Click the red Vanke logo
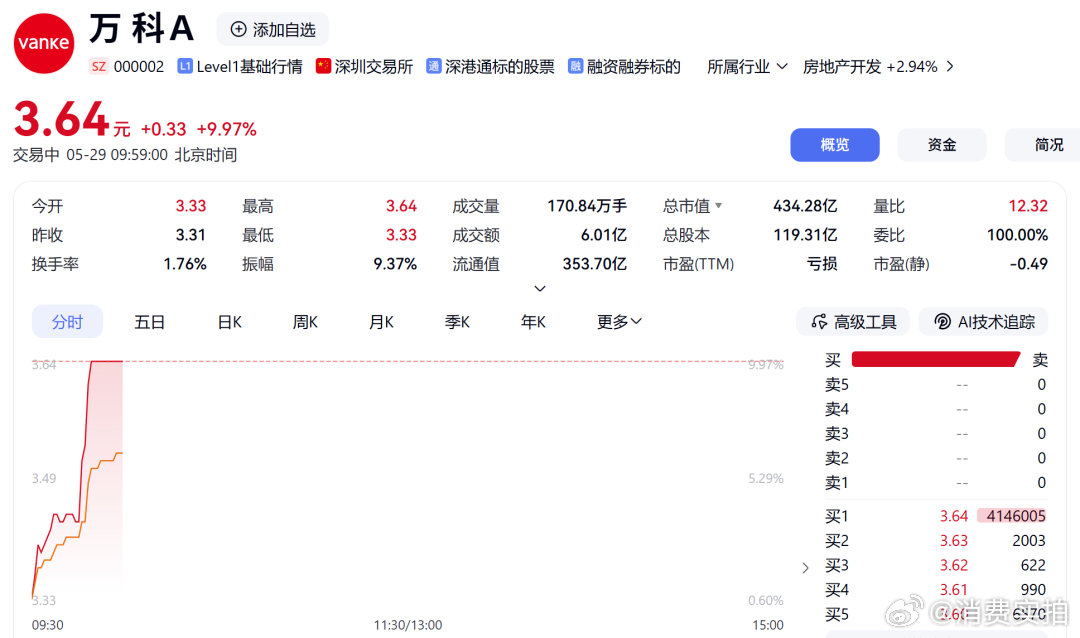 (x=43, y=43)
